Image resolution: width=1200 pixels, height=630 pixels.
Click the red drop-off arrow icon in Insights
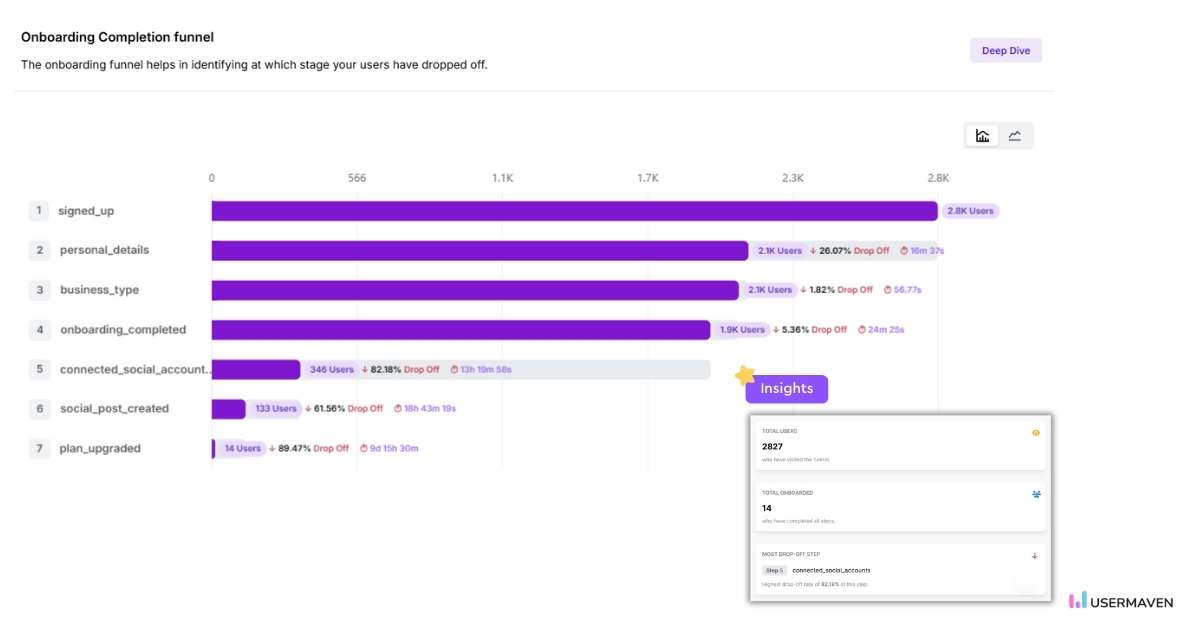coord(1035,556)
